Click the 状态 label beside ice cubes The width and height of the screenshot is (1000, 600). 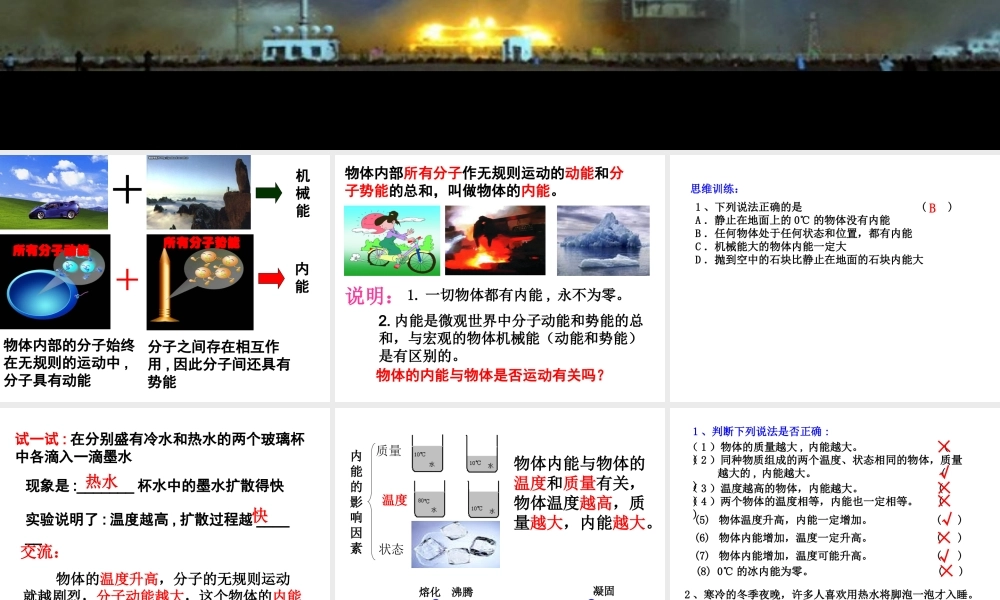(391, 549)
